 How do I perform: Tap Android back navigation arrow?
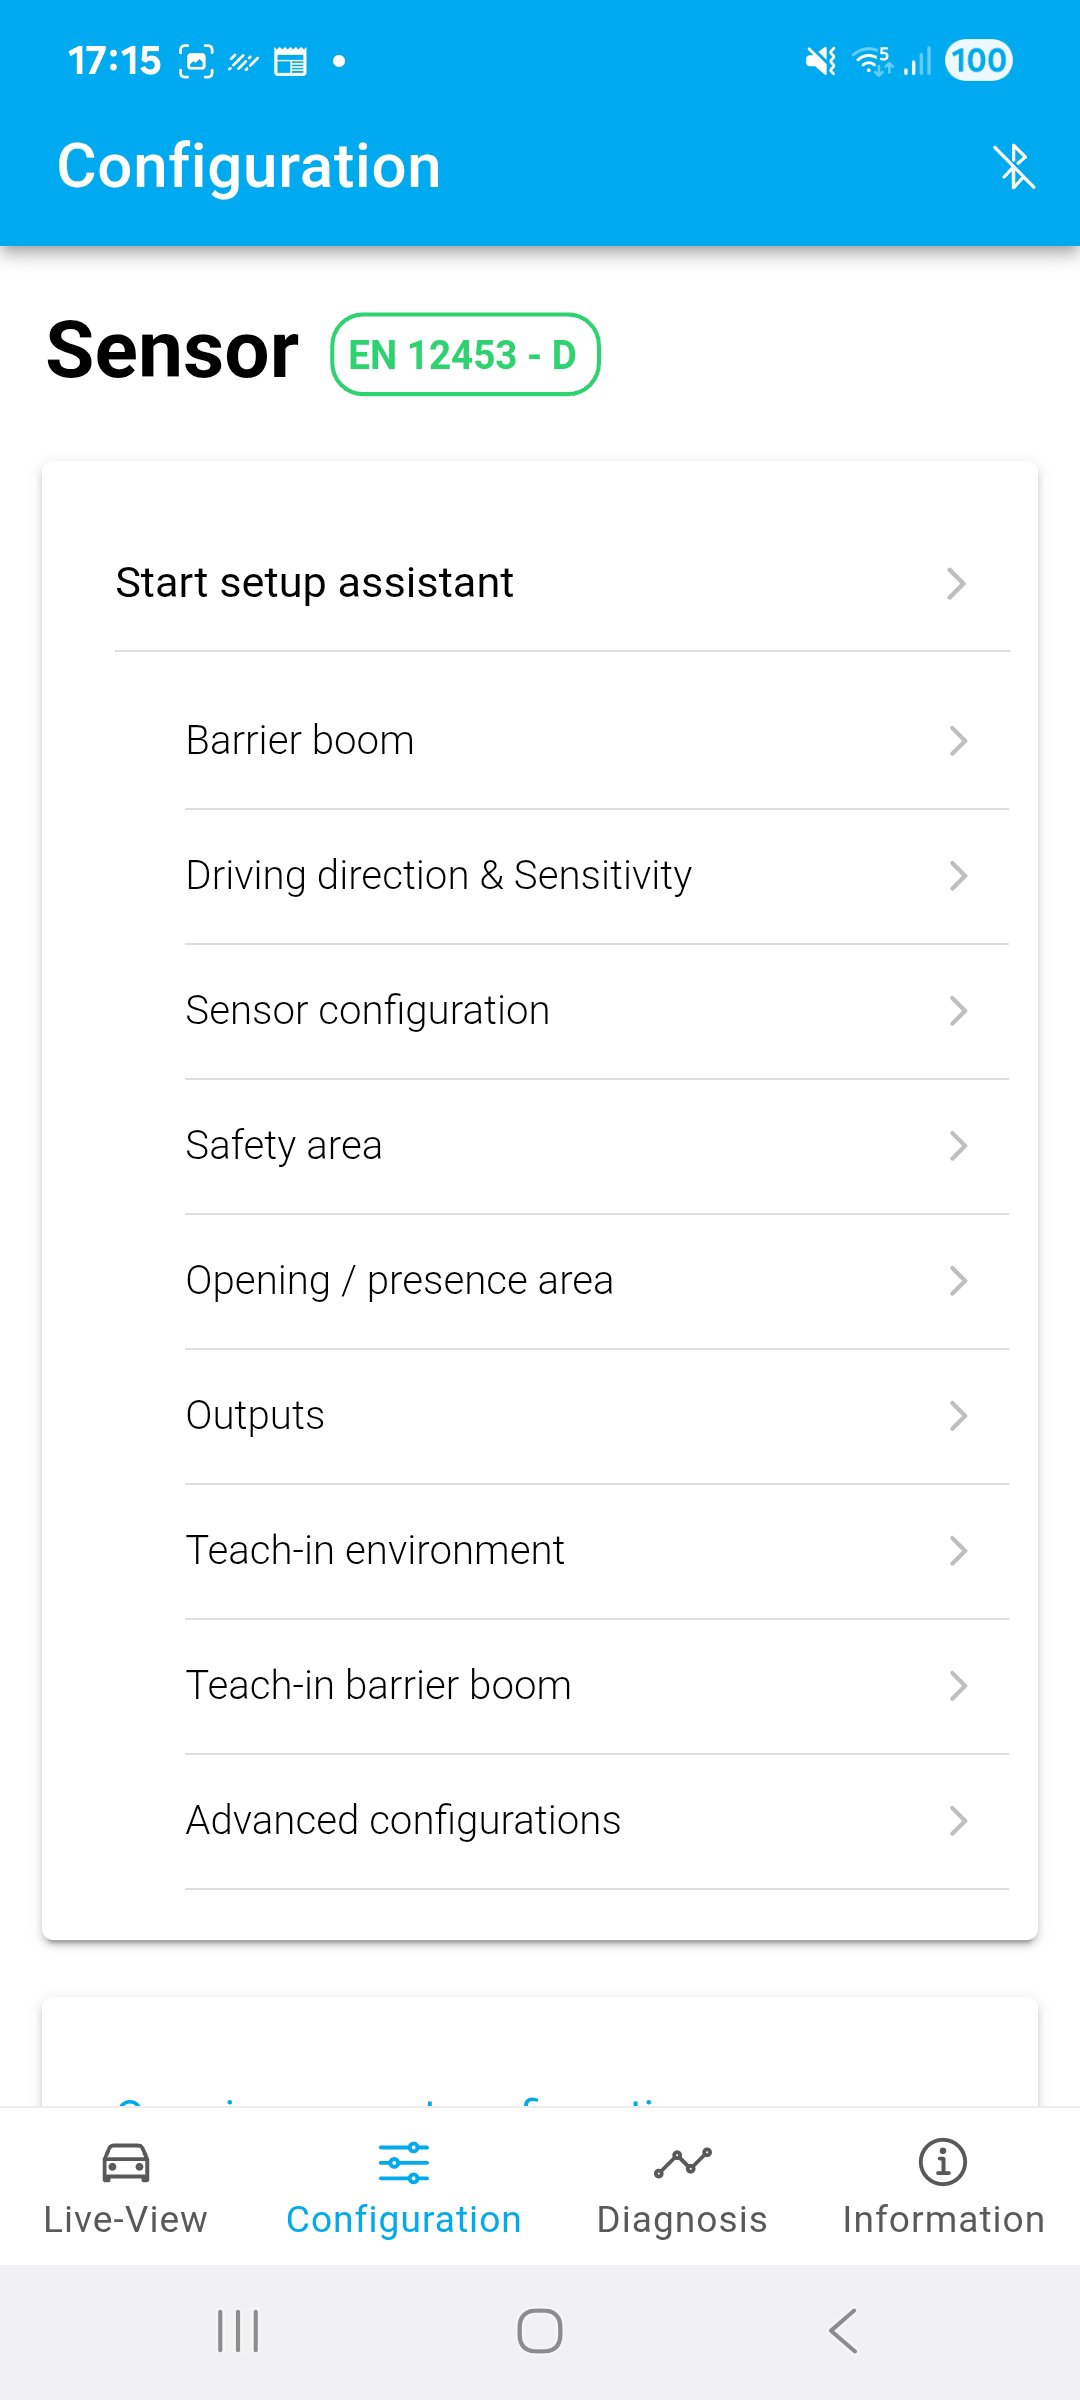843,2331
